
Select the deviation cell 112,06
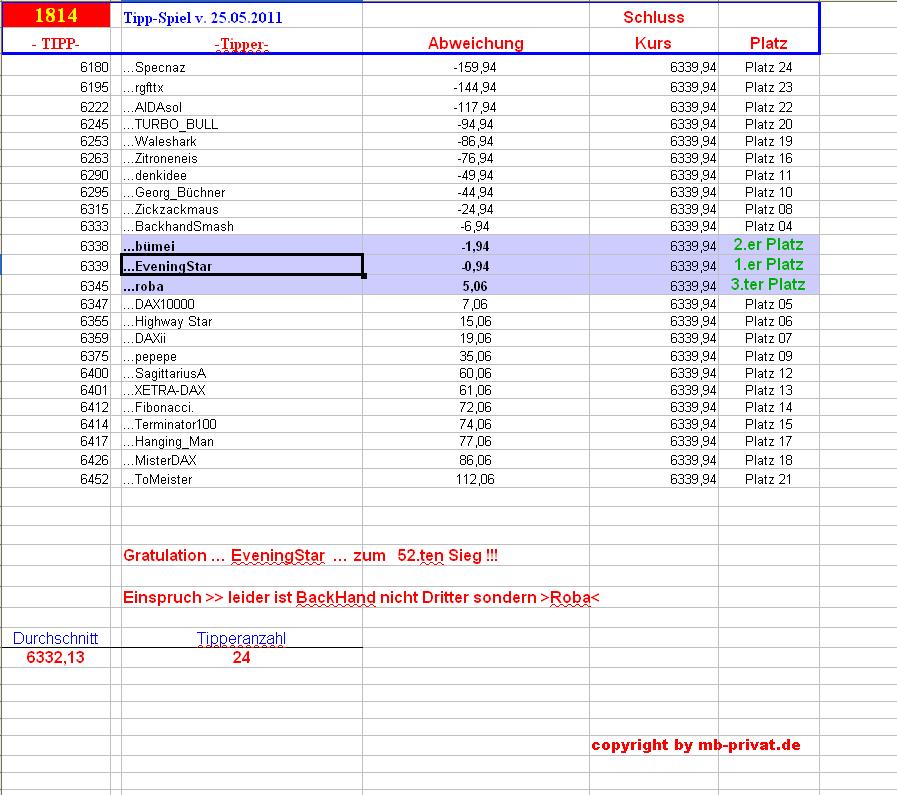point(475,479)
